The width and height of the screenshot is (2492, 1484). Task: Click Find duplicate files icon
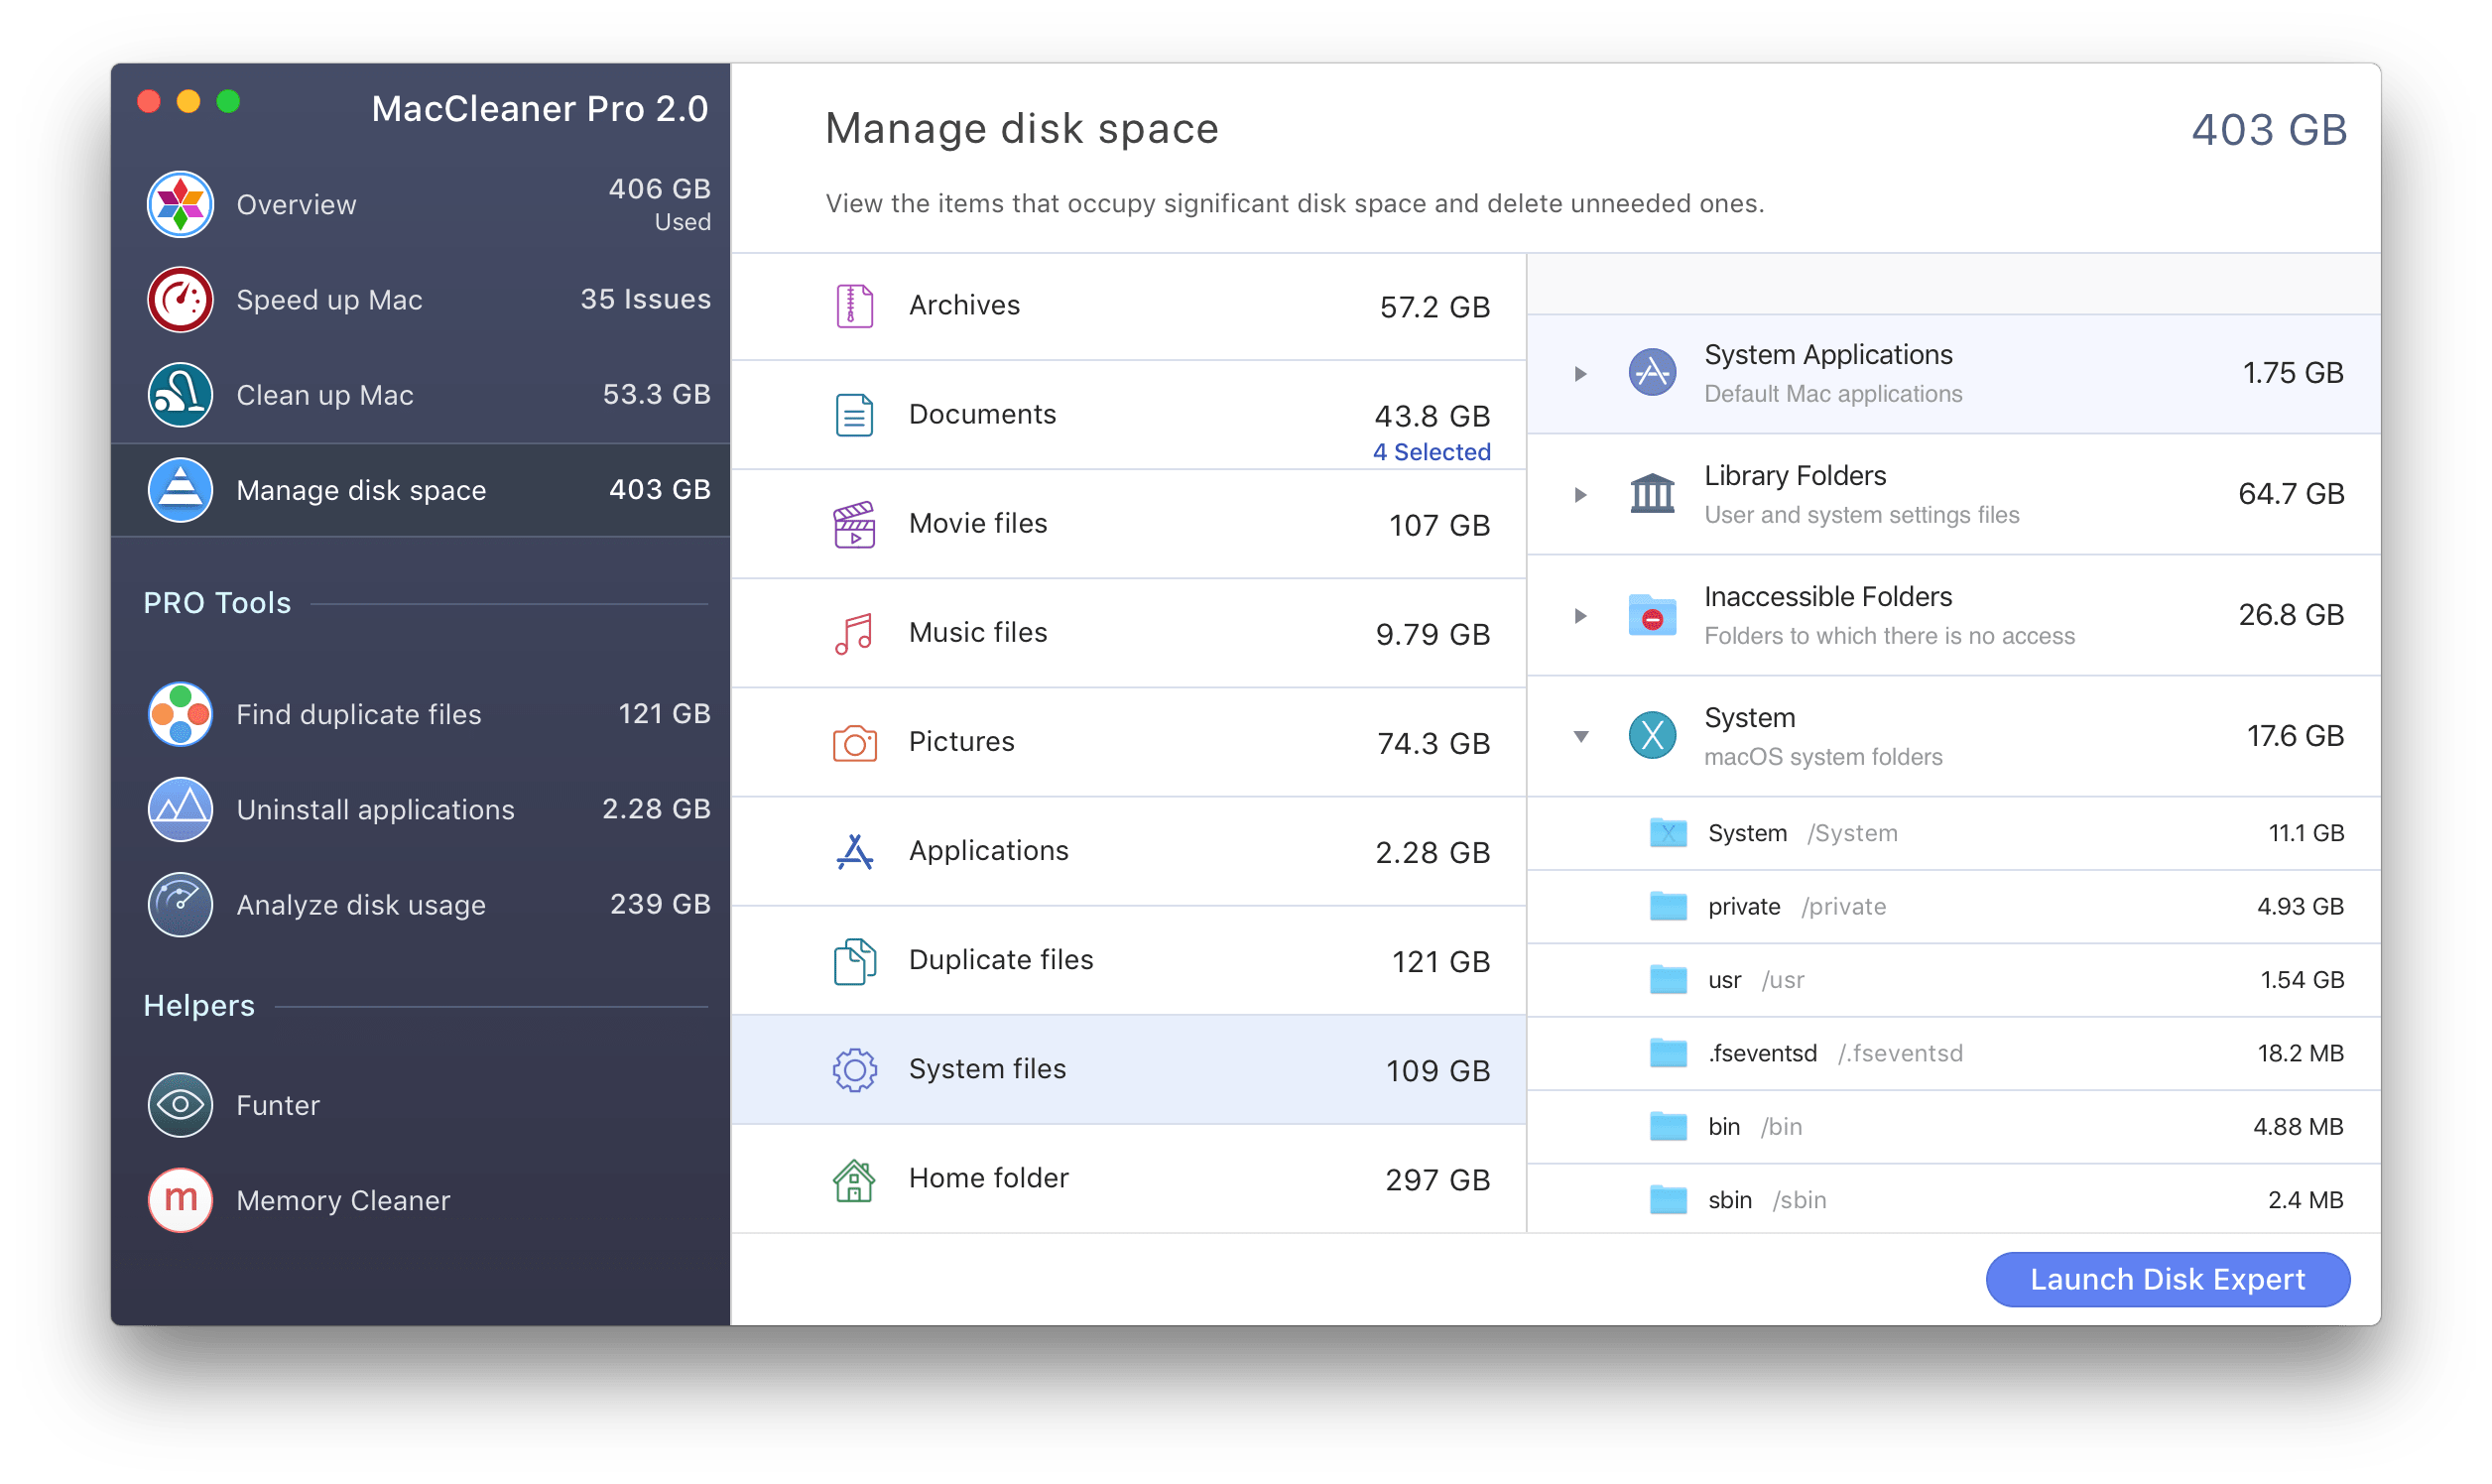click(181, 712)
